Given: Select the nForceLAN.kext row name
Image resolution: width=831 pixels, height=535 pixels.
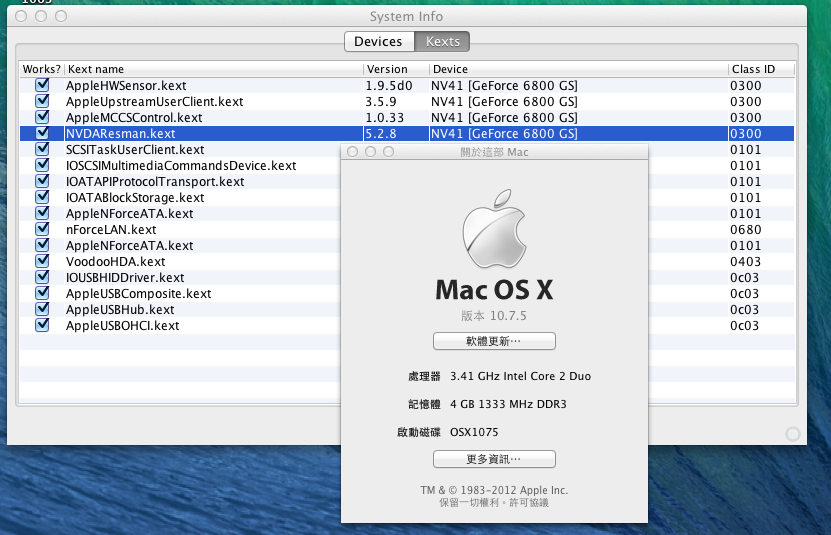Looking at the screenshot, I should 111,230.
